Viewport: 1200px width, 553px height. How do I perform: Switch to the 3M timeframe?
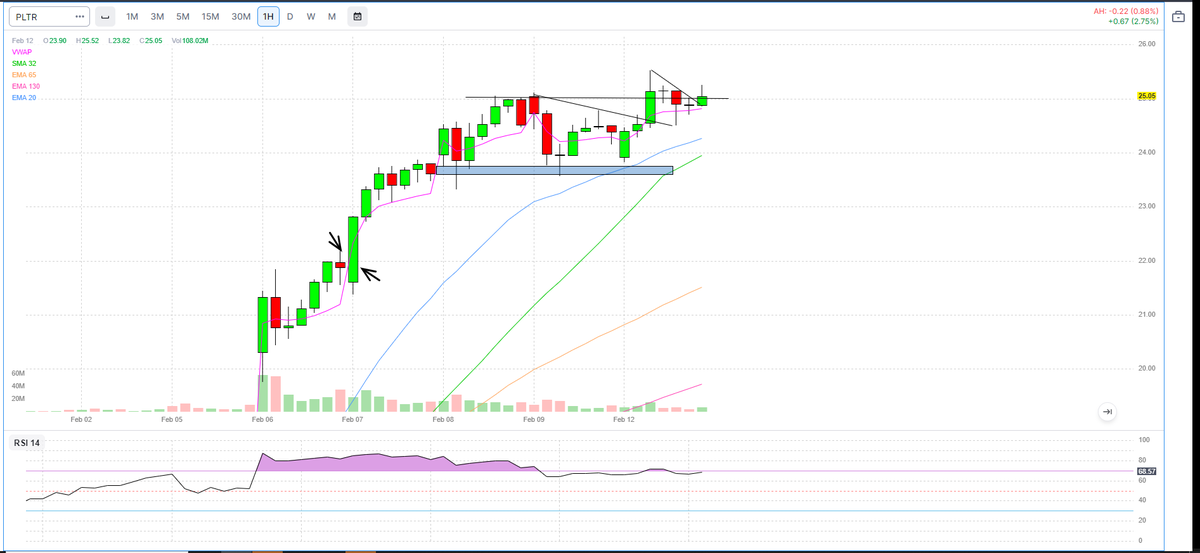pos(157,17)
